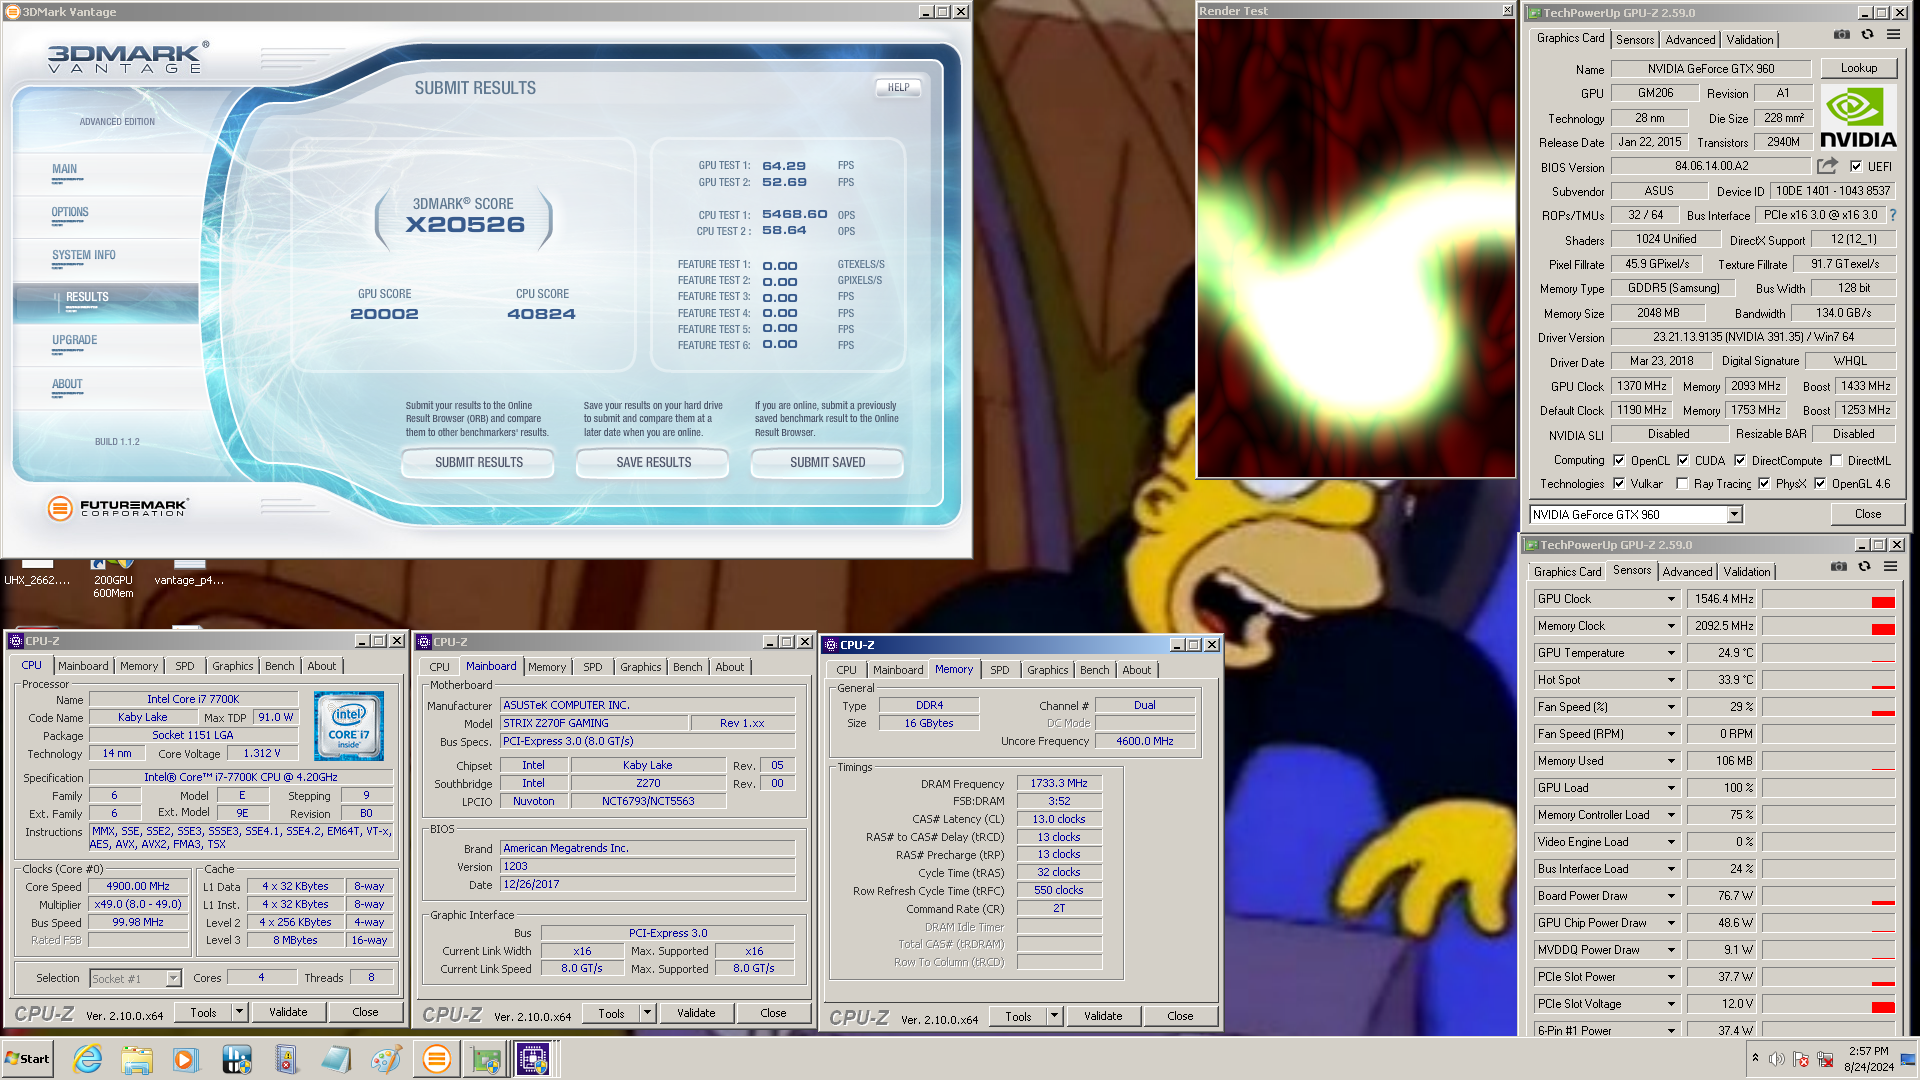Open Windows Explorer folder icon in taskbar
1920x1080 pixels.
[x=137, y=1059]
